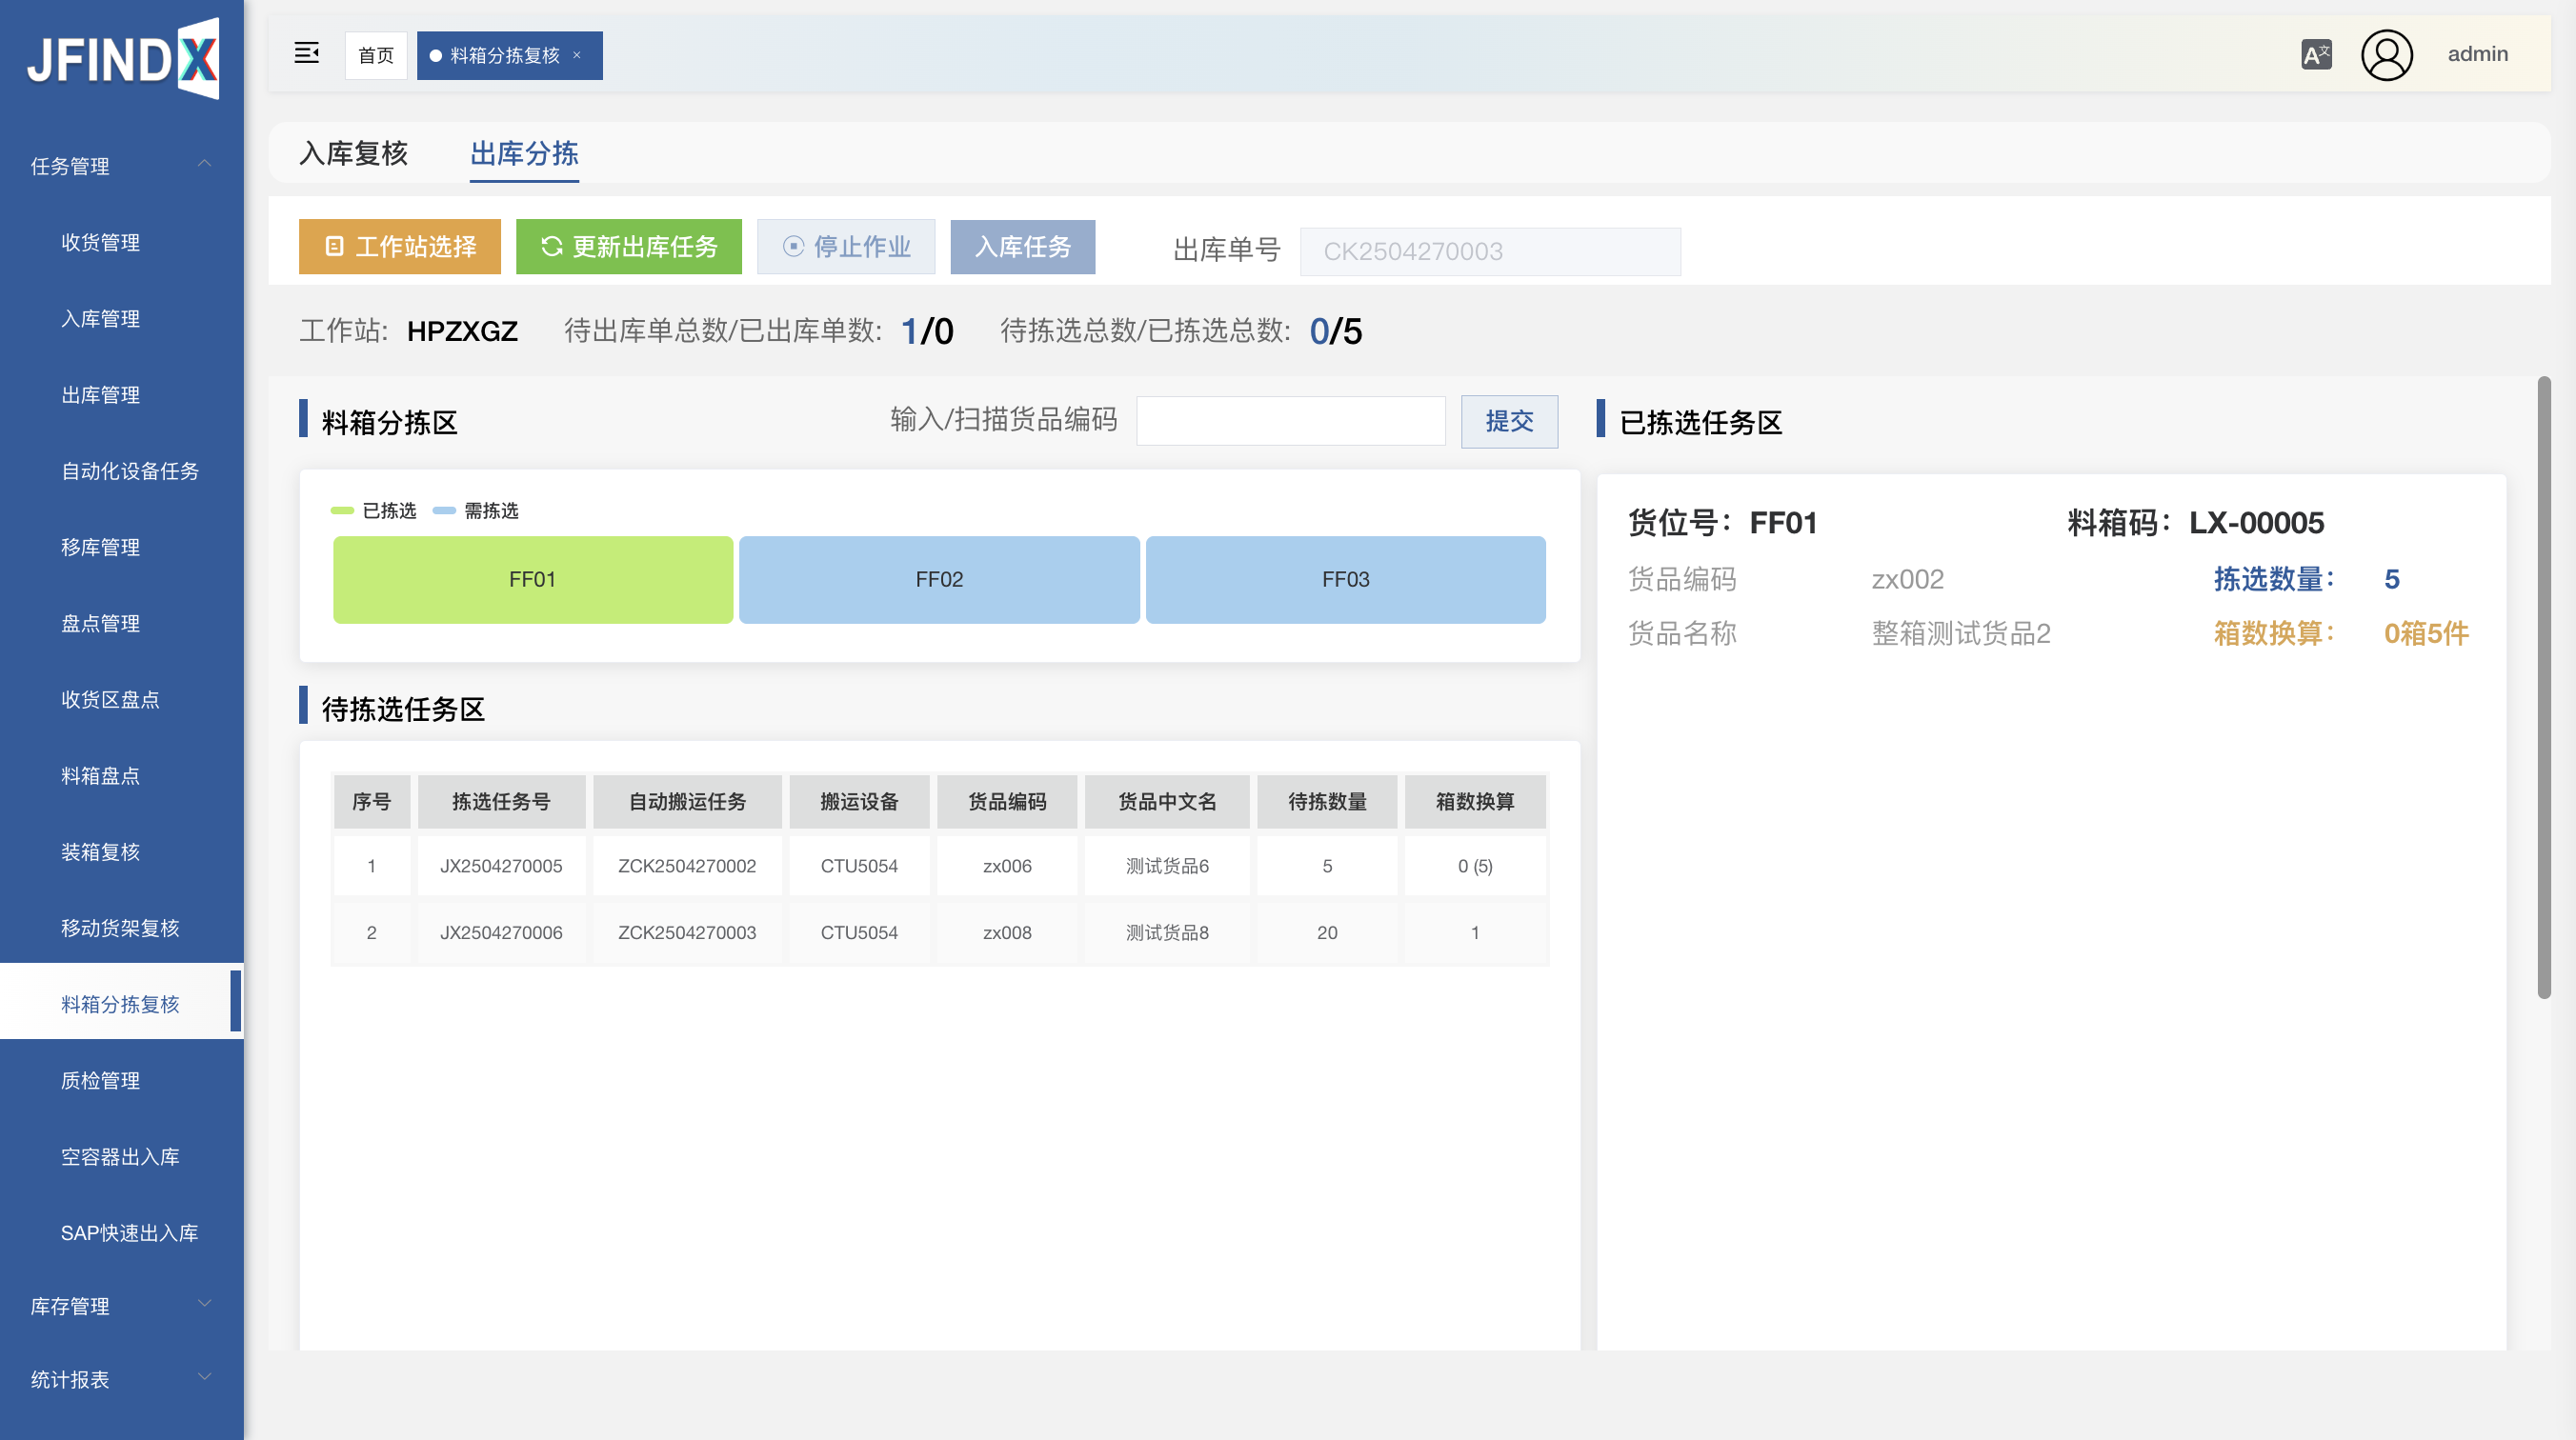Click 更新出库任务 refresh button

(628, 247)
